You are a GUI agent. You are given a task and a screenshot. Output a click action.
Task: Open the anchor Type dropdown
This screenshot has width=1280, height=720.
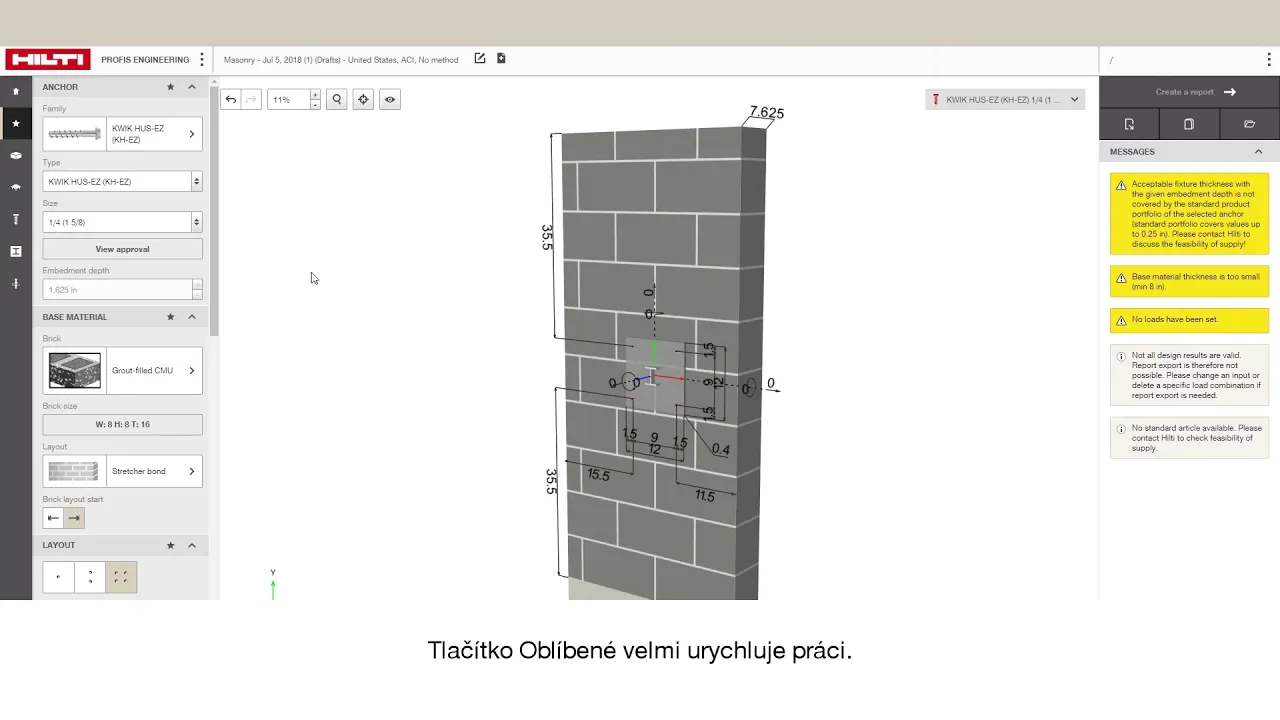coord(122,181)
